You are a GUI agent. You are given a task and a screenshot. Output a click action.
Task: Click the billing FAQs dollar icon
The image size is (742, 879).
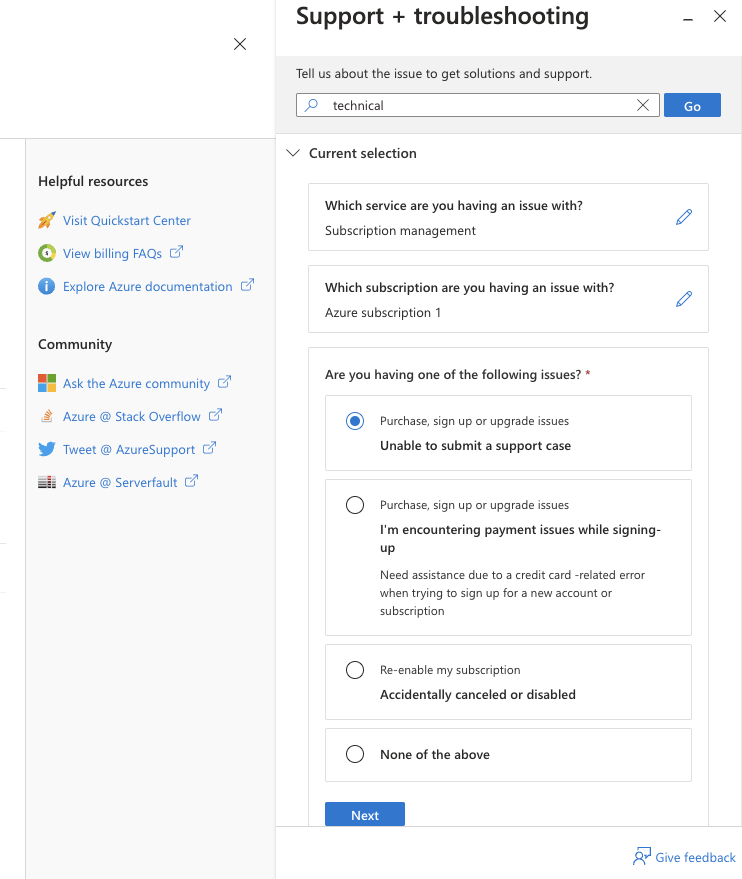coord(47,253)
